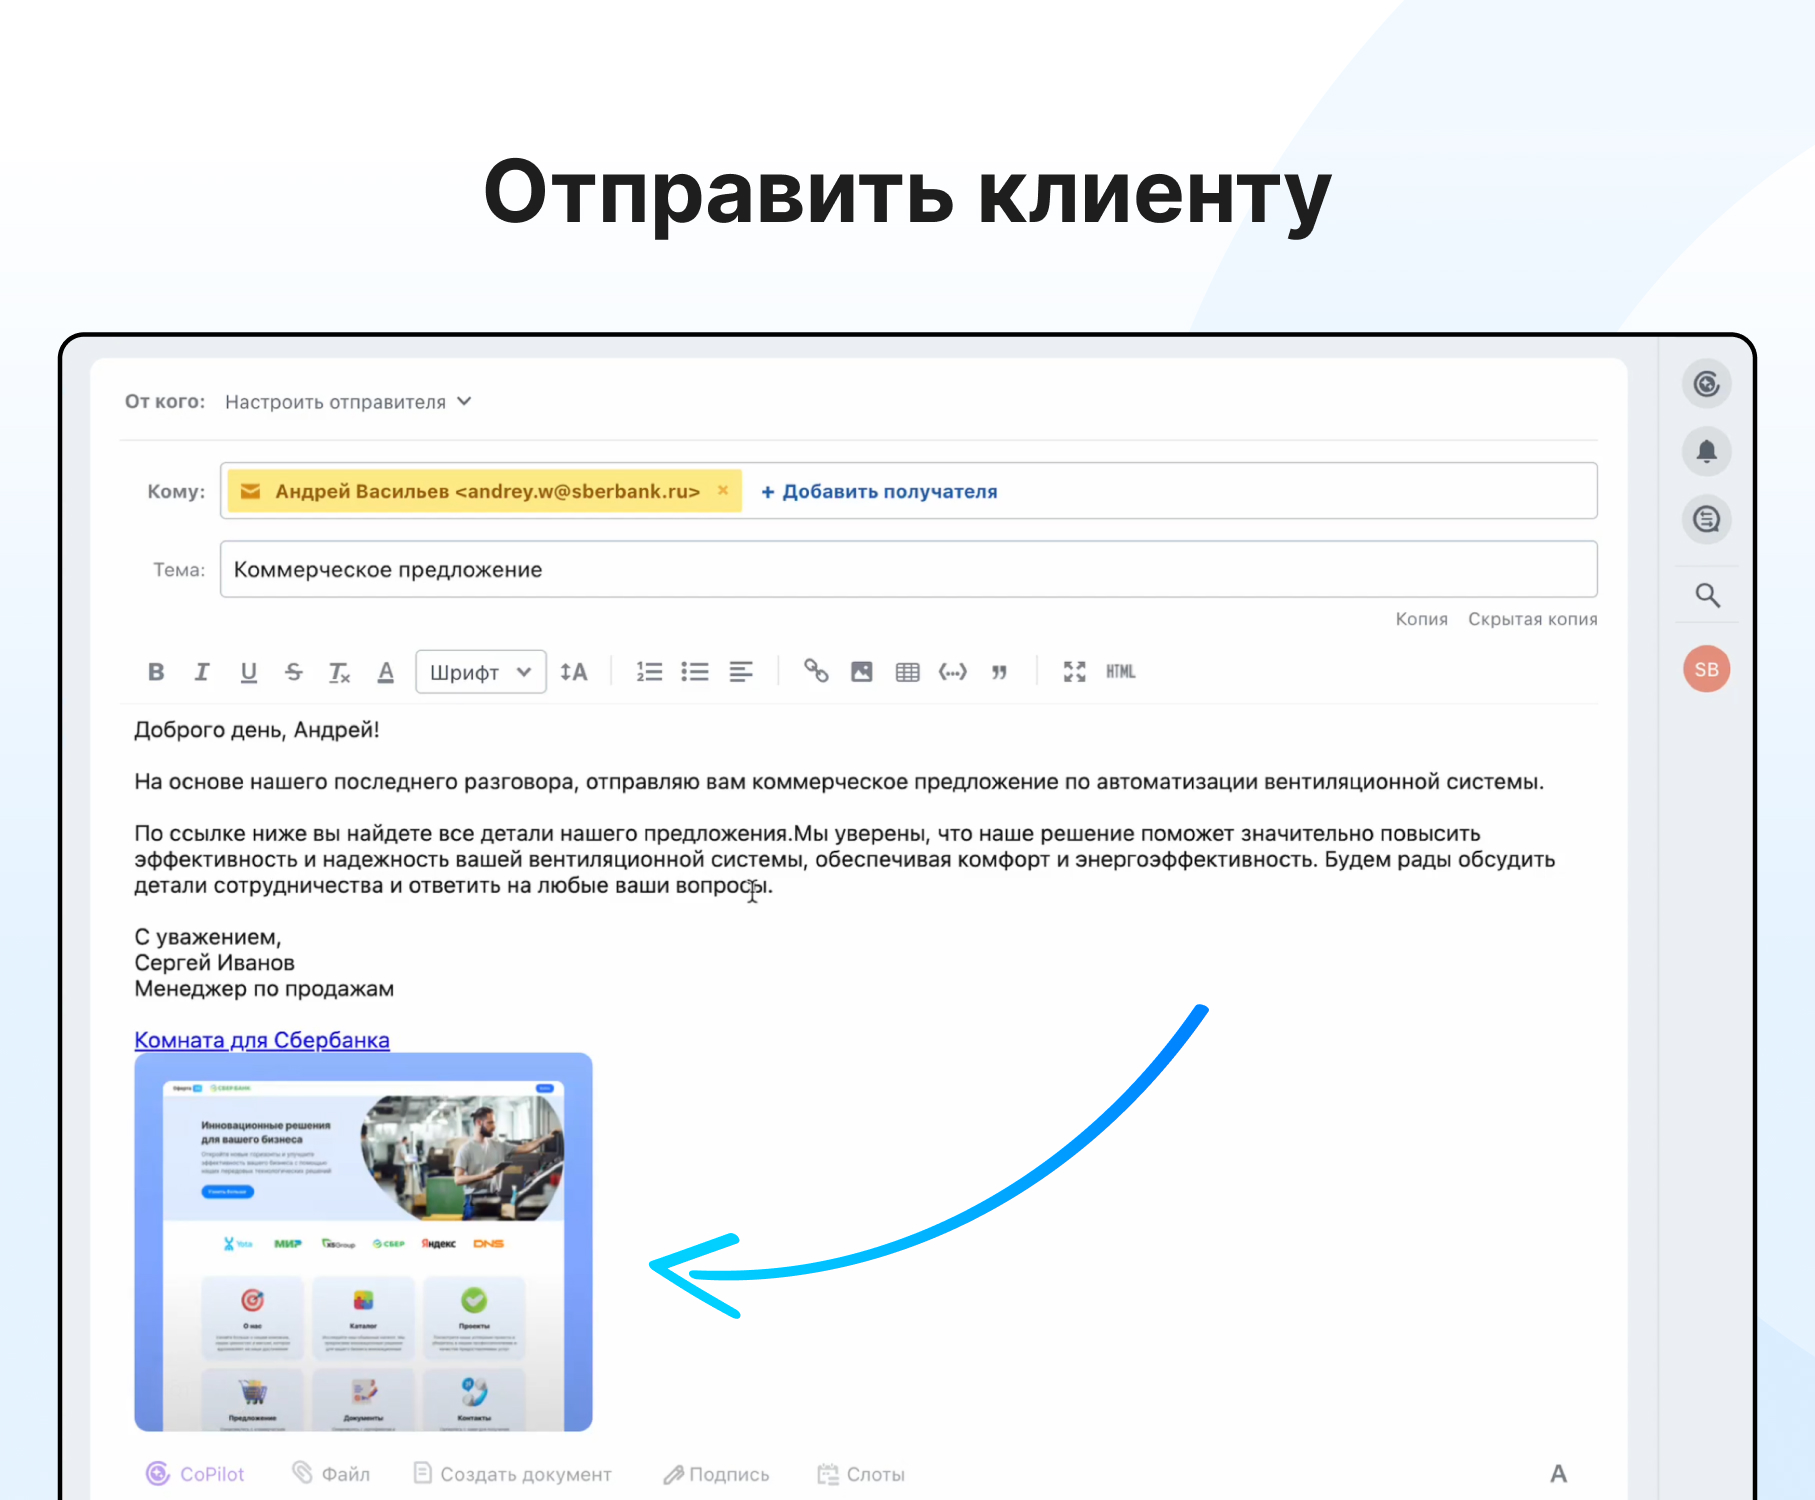Open CoPilot from the bottom bar
Image resolution: width=1815 pixels, height=1500 pixels.
click(196, 1474)
